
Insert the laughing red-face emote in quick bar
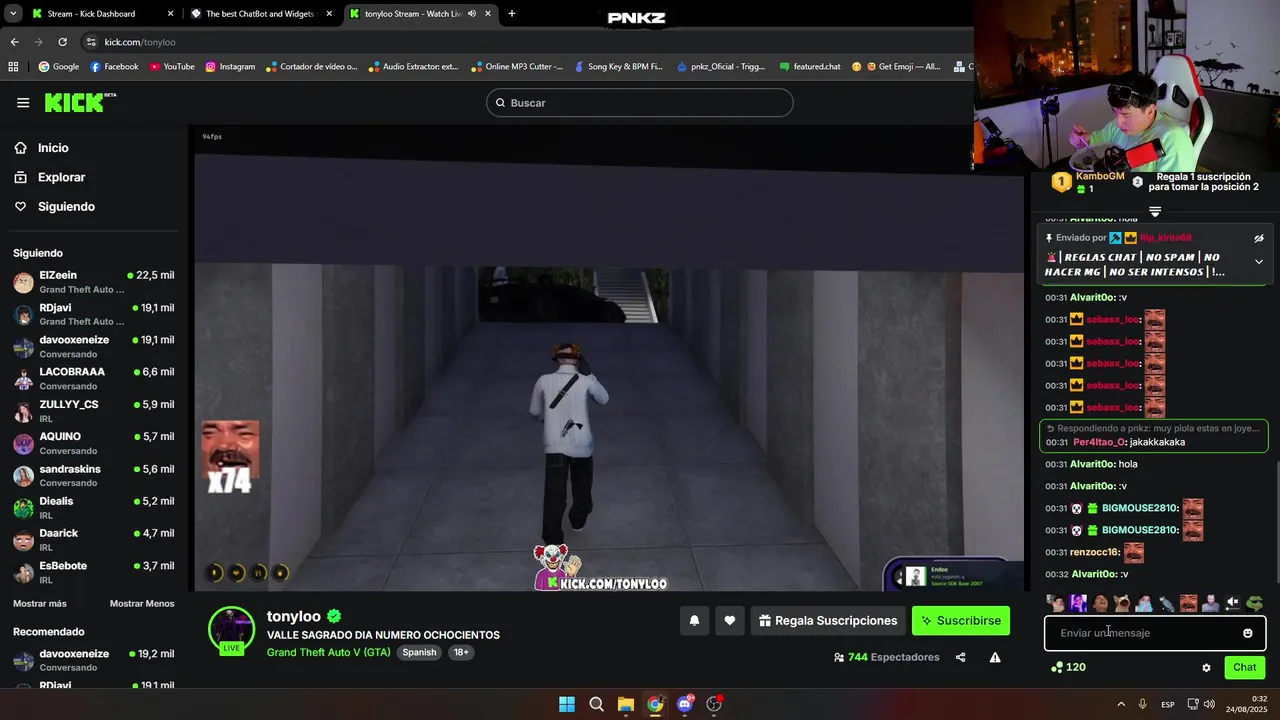[x=1188, y=603]
